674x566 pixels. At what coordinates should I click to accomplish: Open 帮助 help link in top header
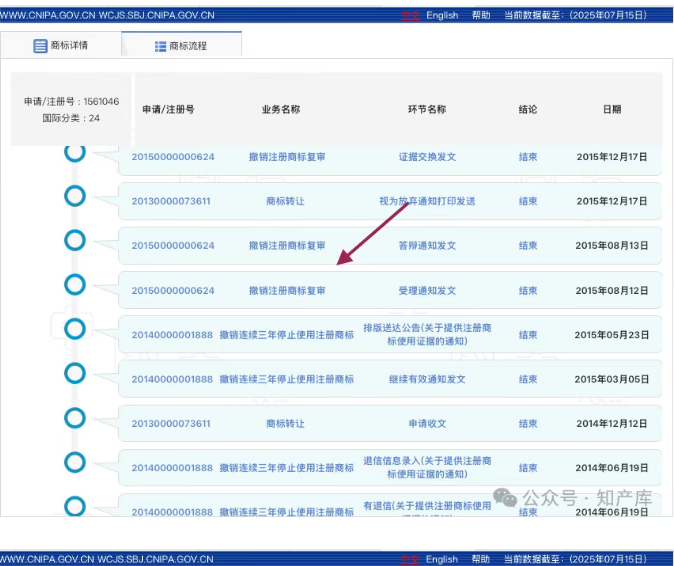(x=481, y=15)
